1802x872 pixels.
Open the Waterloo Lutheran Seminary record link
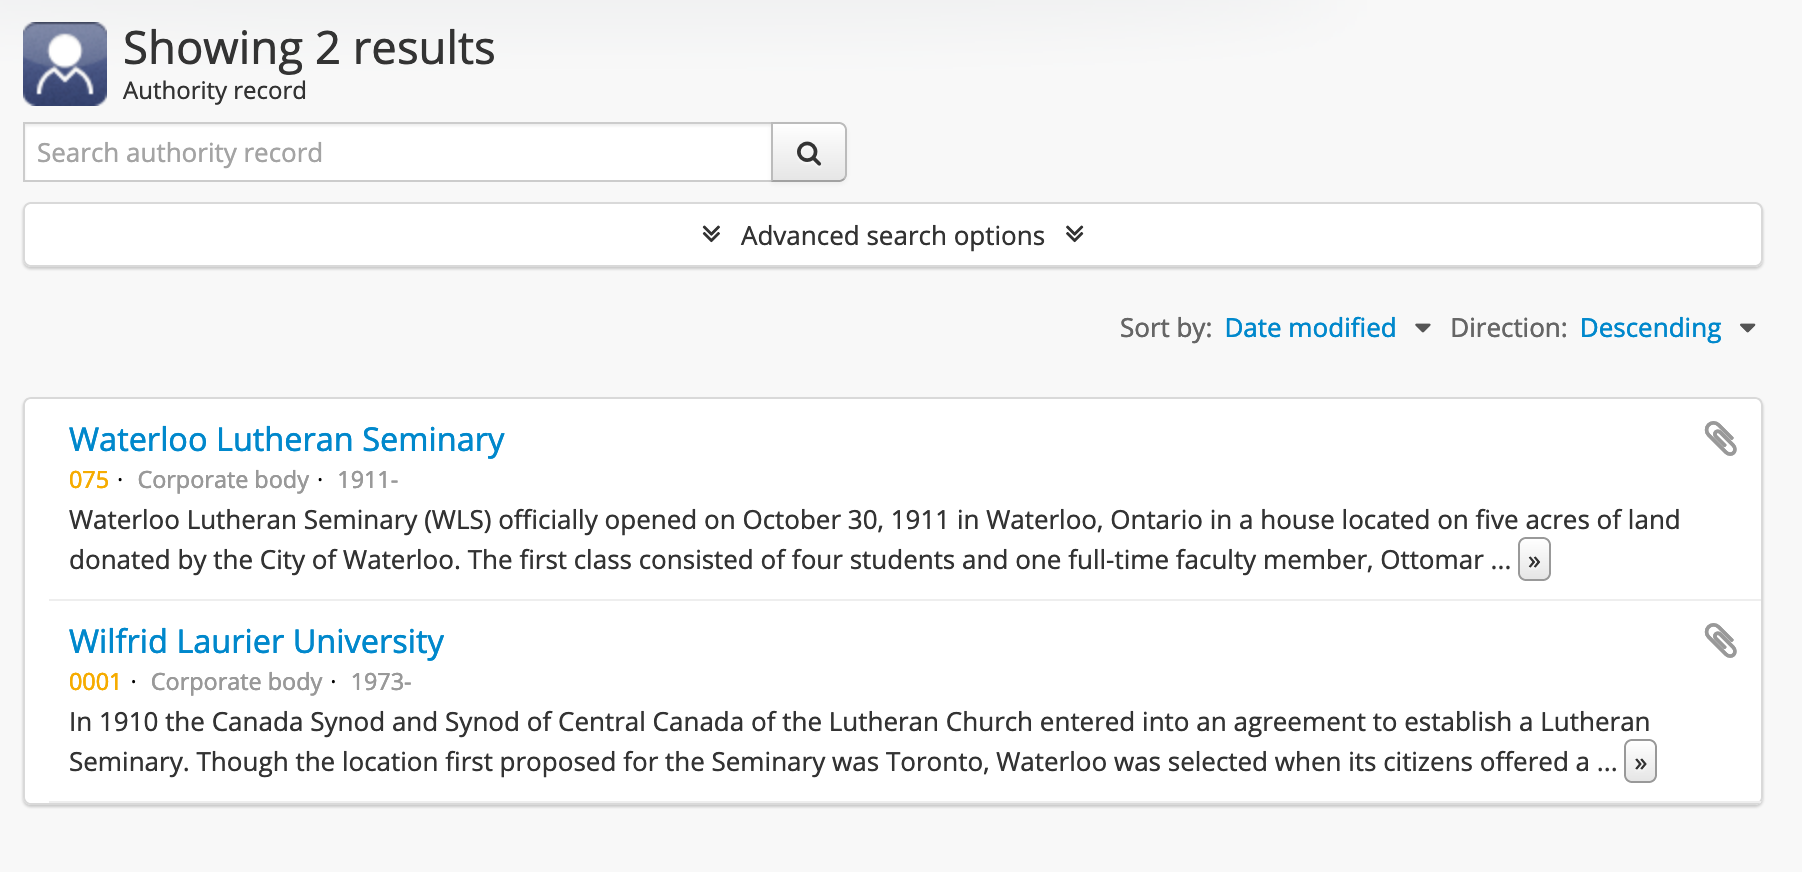[286, 440]
